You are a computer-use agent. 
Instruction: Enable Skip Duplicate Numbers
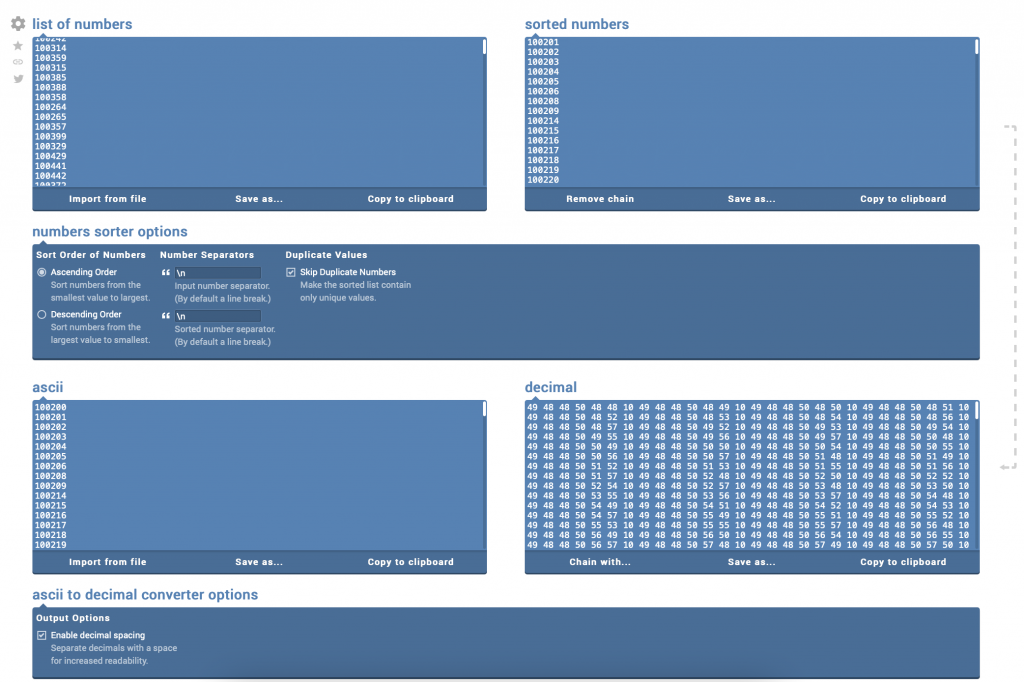(290, 271)
